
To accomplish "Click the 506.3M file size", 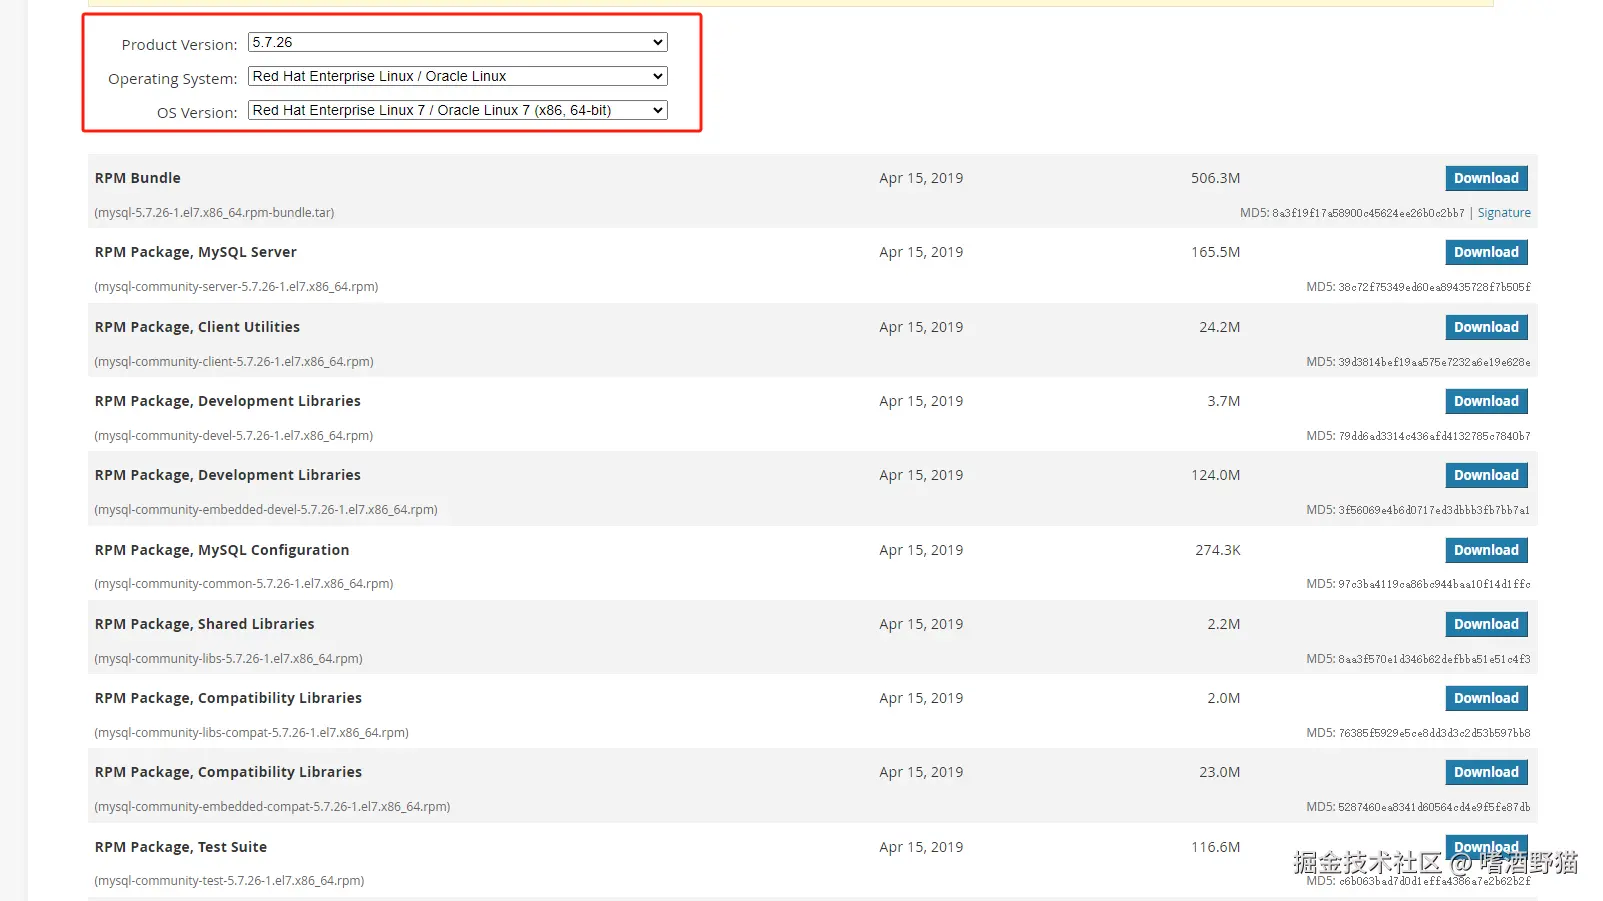I will (x=1215, y=178).
